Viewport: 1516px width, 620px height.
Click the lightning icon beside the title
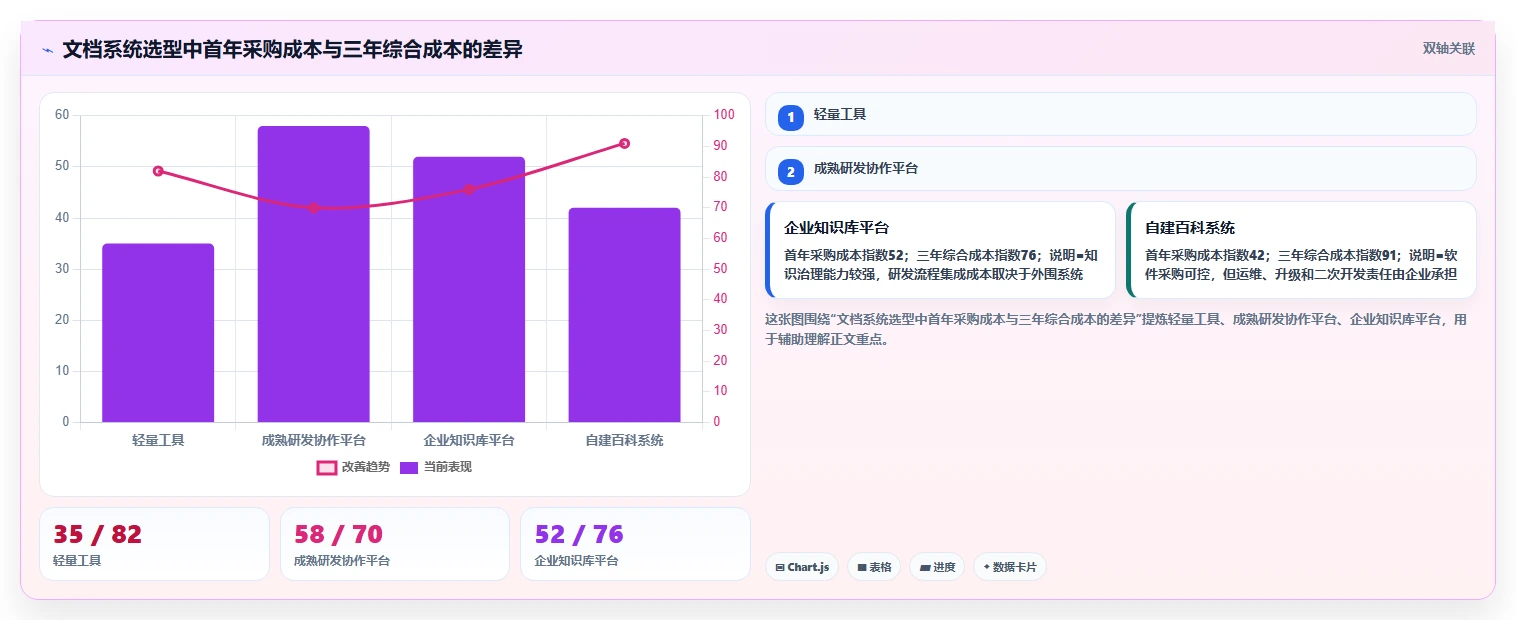pyautogui.click(x=47, y=50)
